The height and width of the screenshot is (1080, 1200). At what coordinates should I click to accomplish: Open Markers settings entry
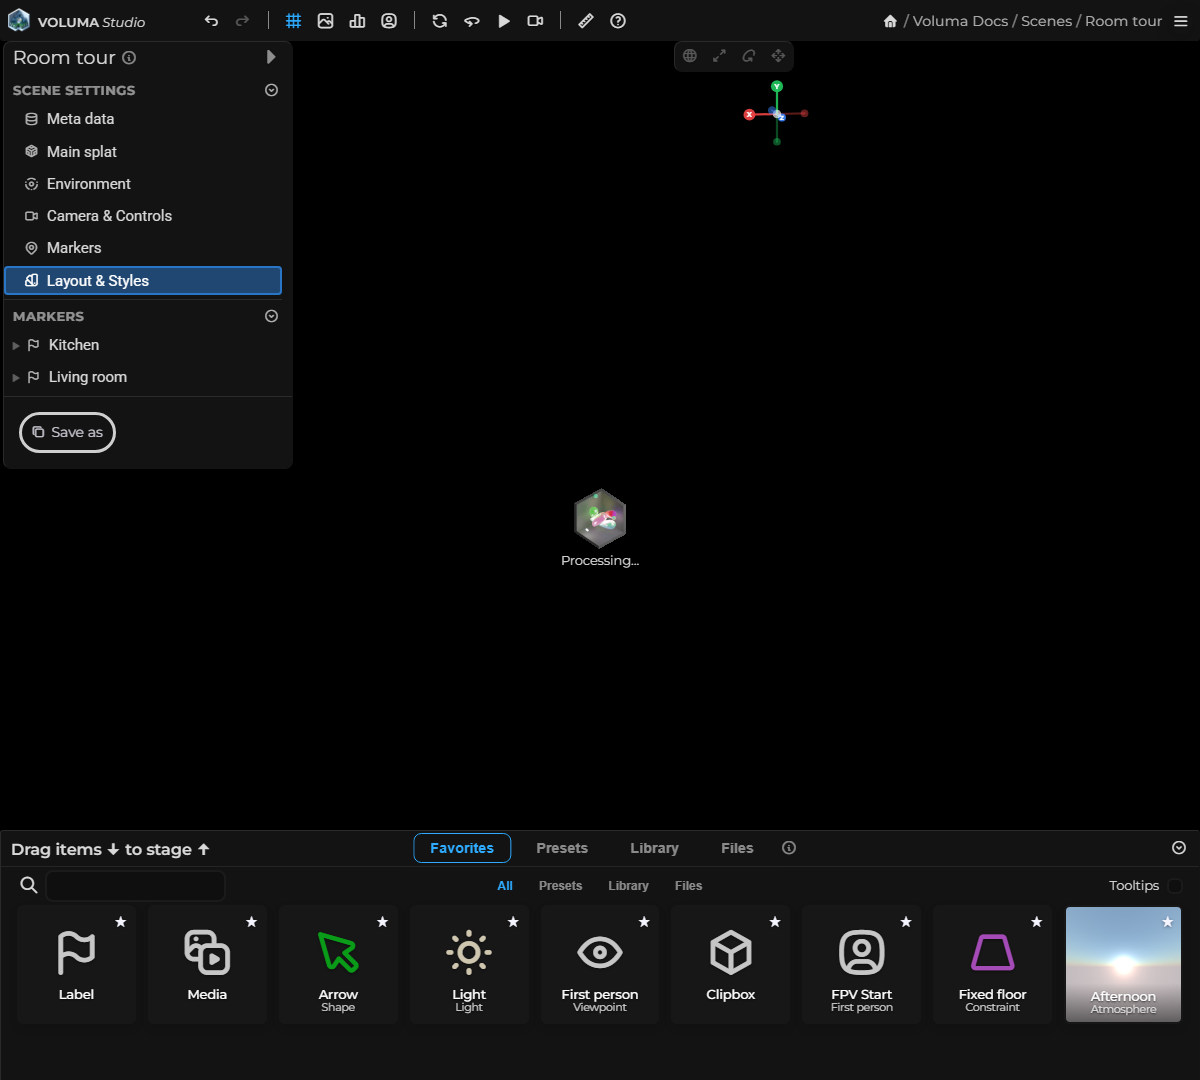[x=143, y=248]
